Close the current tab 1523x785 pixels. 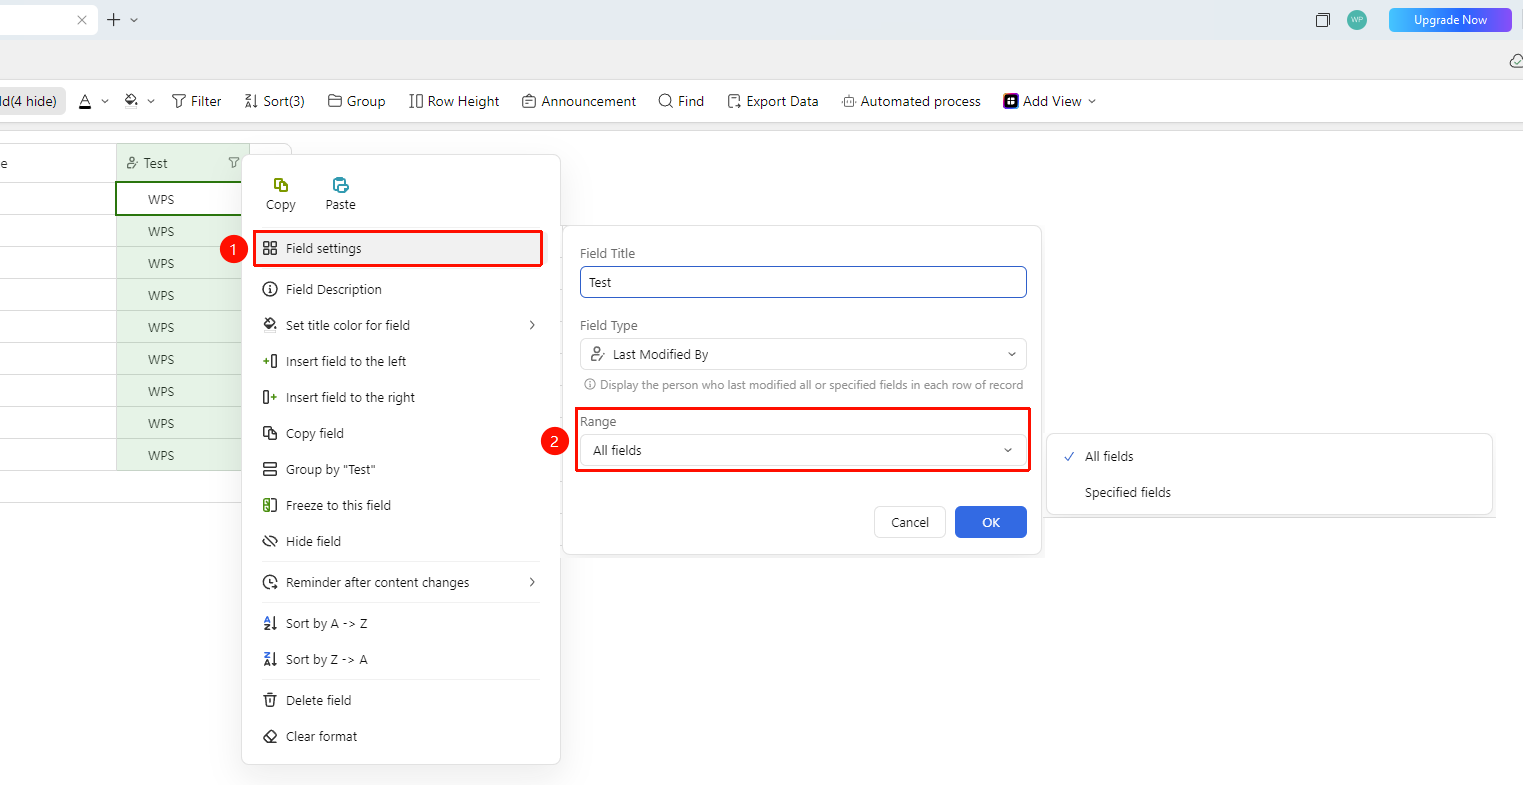[x=82, y=20]
